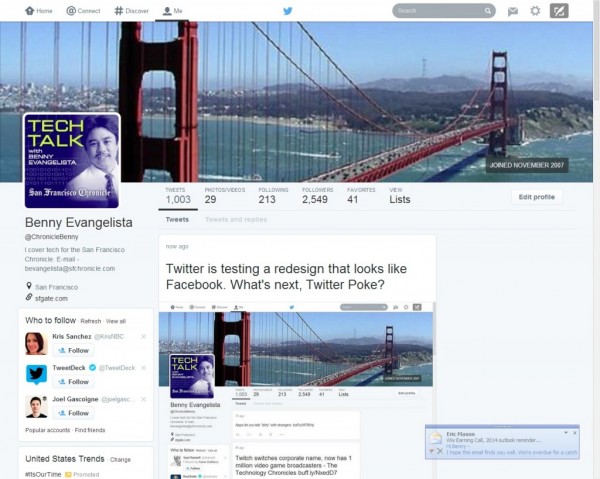Open Favorites 41 stat
The height and width of the screenshot is (479, 600).
[361, 196]
